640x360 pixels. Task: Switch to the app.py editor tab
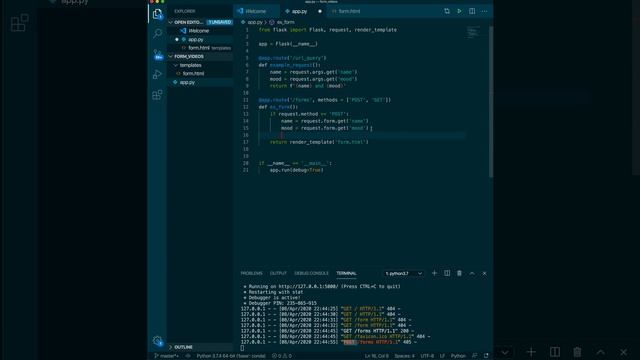pos(300,11)
